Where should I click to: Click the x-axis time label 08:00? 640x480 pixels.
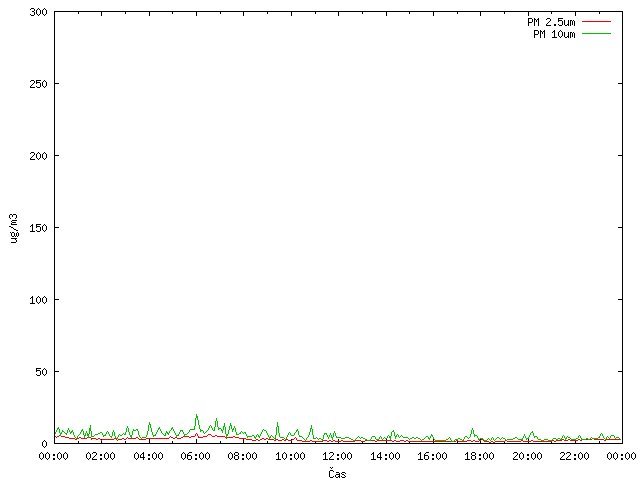[243, 456]
